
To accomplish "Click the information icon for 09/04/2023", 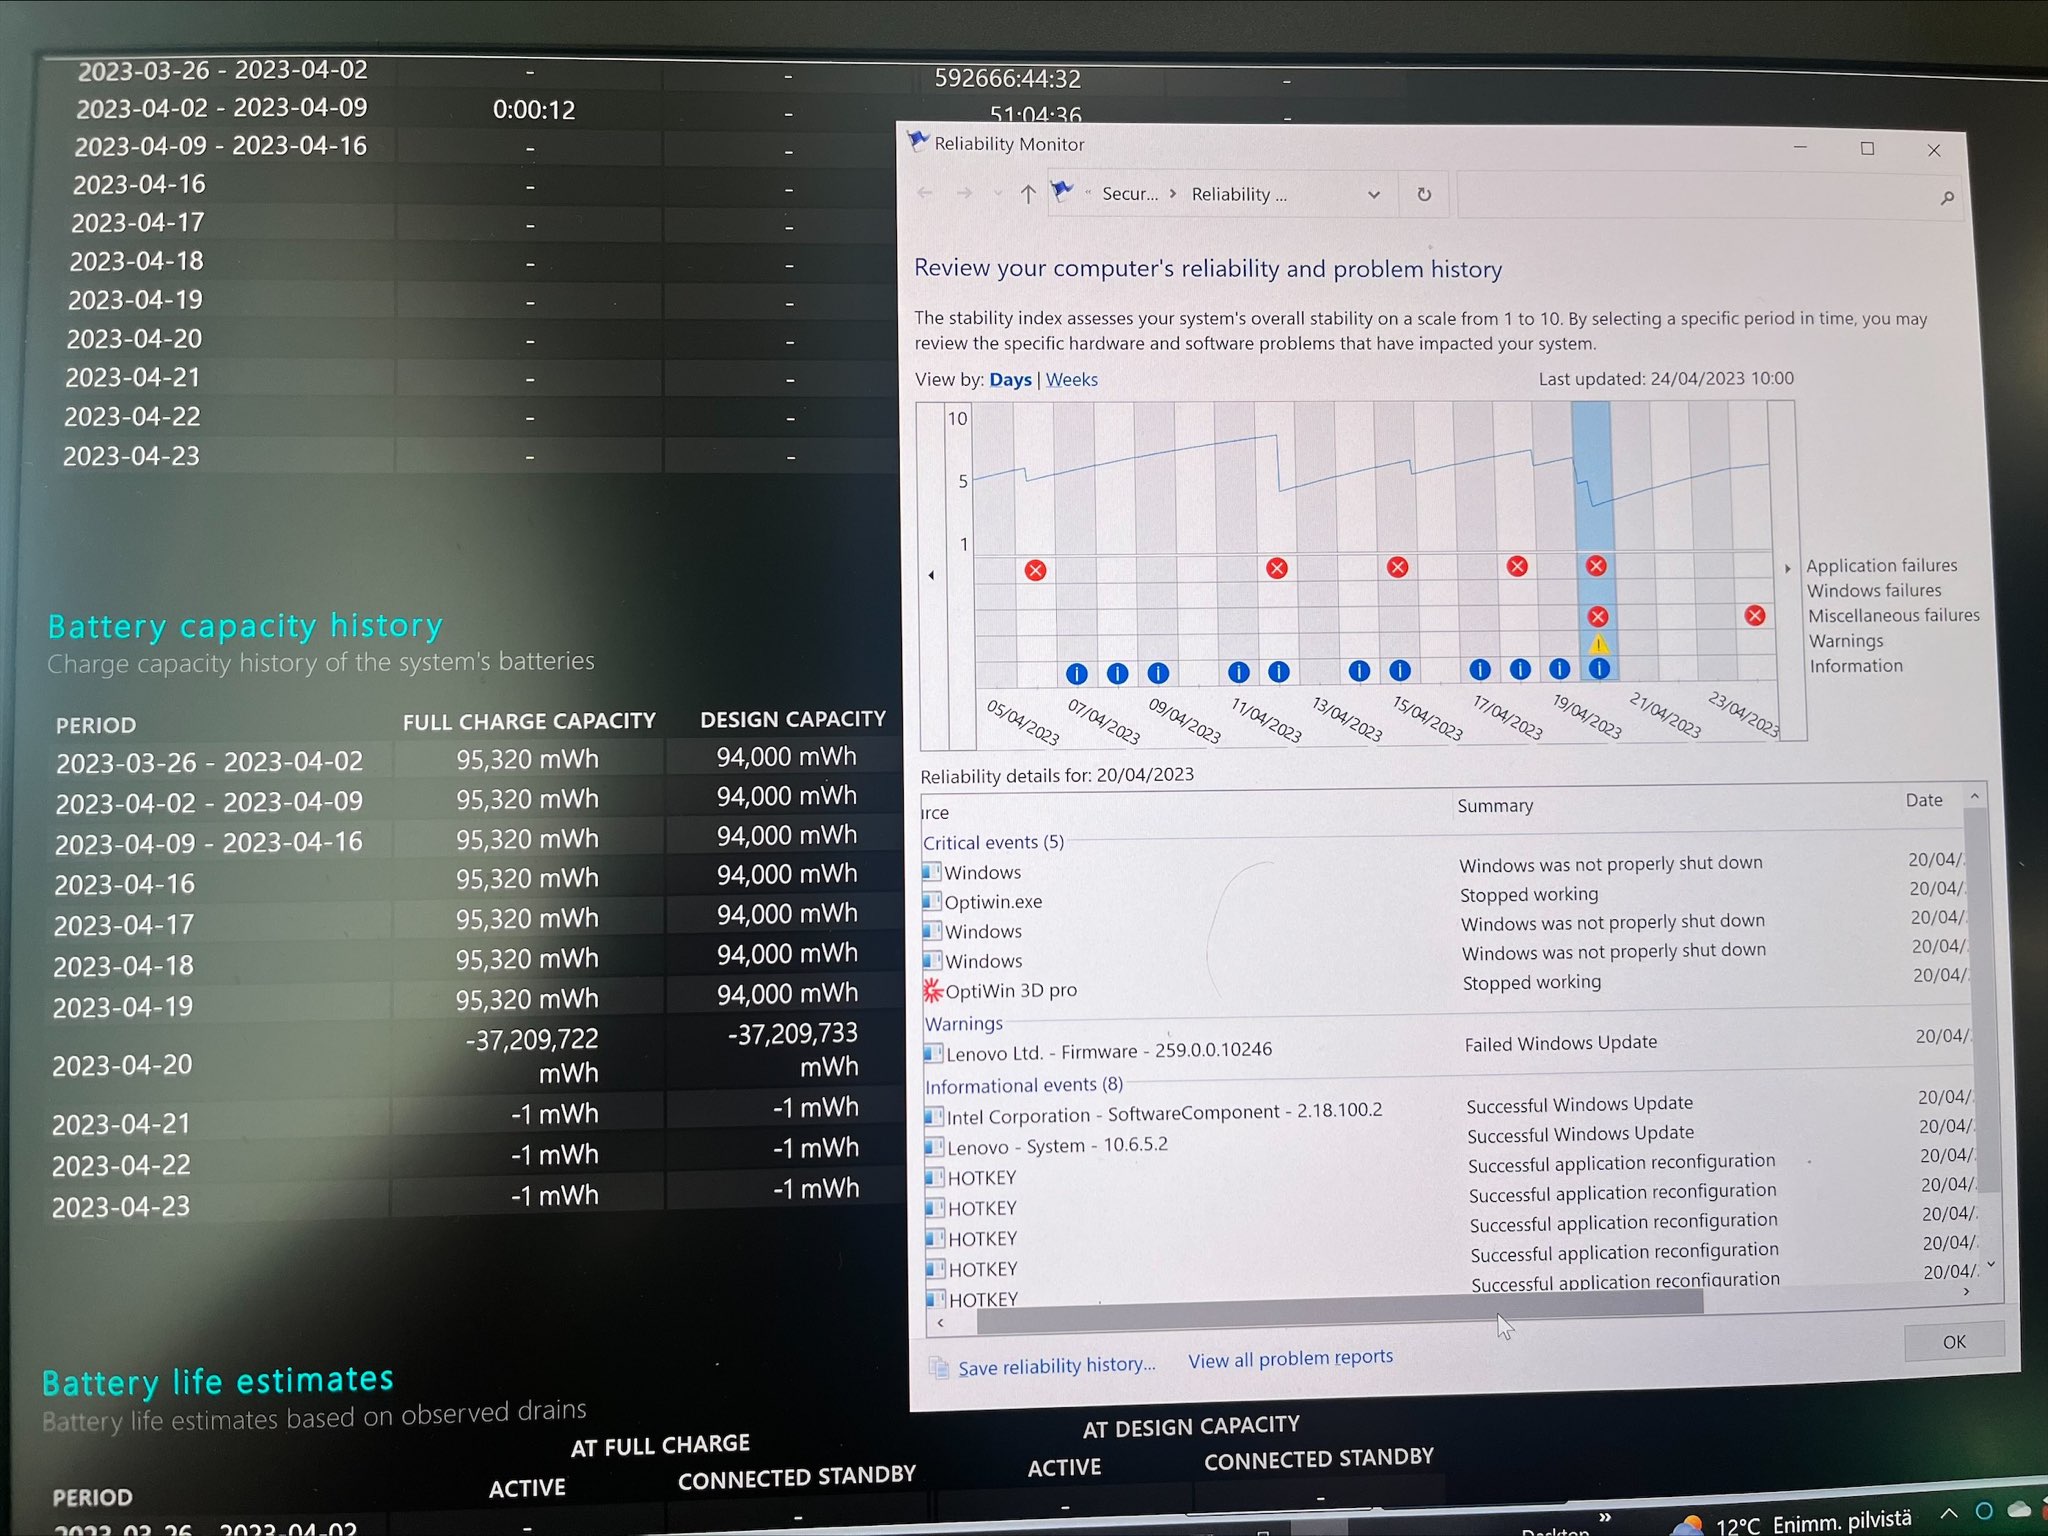I will pyautogui.click(x=1157, y=673).
